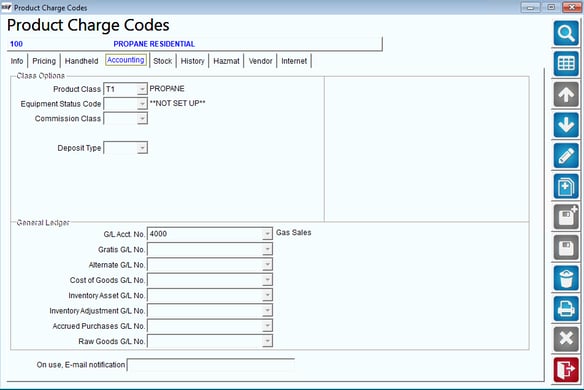The height and width of the screenshot is (390, 584).
Task: Open the Info tab
Action: click(17, 61)
